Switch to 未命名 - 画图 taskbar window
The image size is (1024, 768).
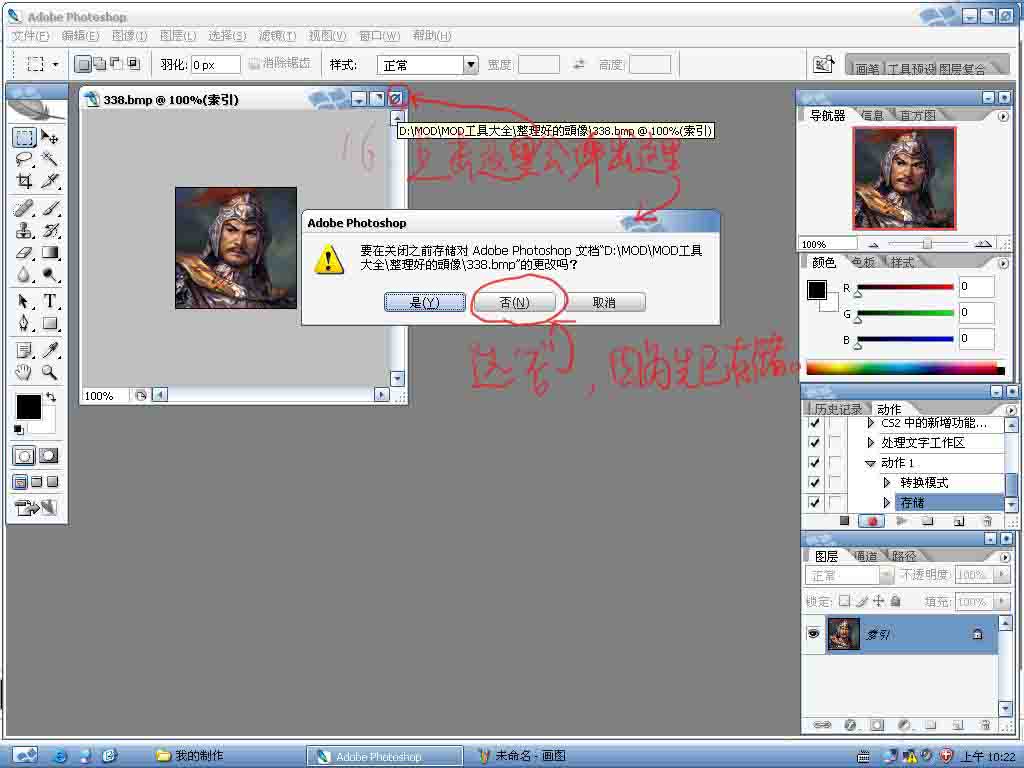(522, 756)
